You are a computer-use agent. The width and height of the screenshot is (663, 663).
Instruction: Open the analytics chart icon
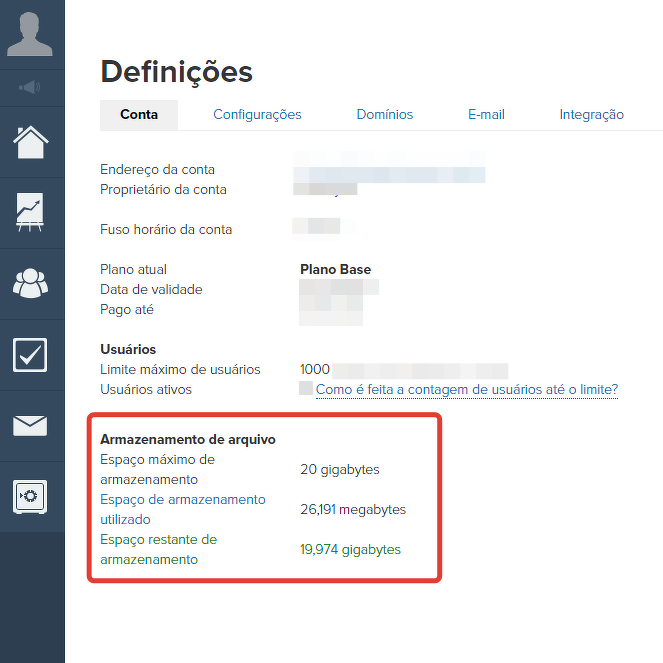point(30,212)
